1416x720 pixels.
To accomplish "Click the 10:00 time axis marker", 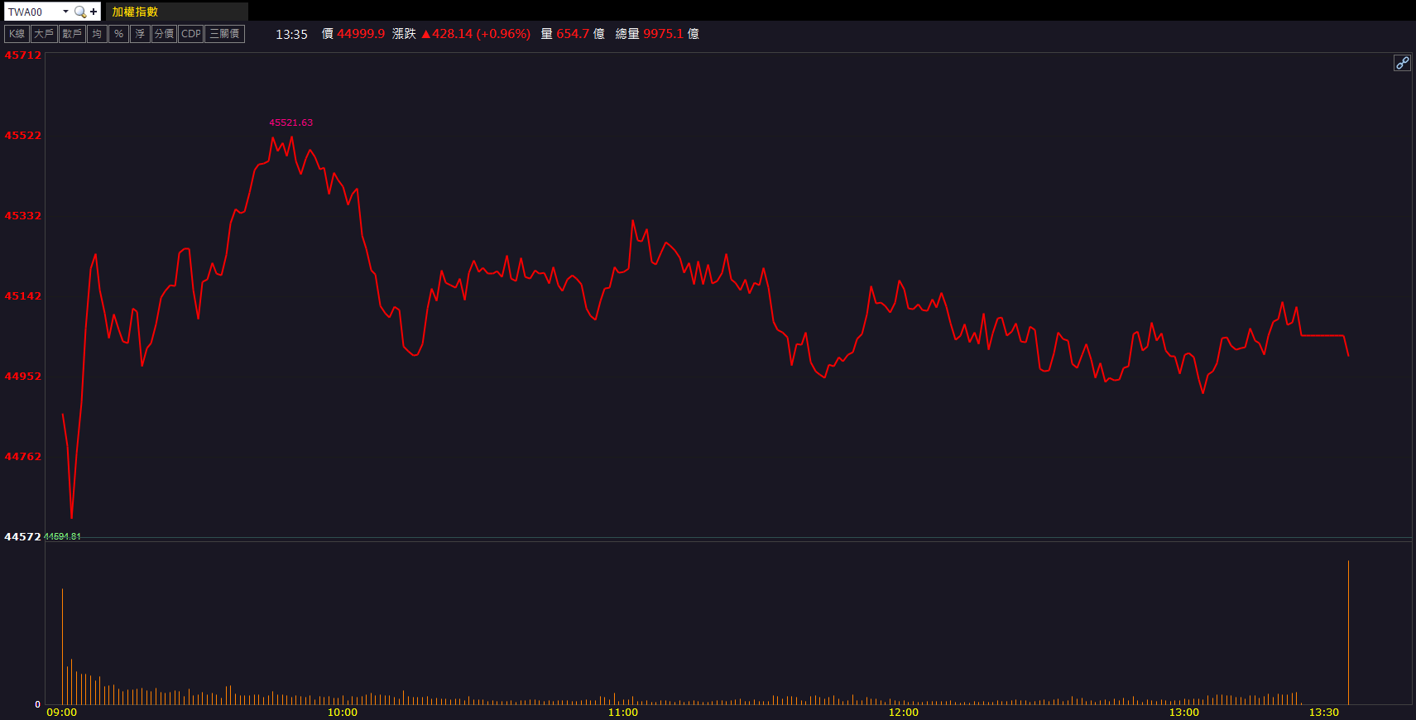I will click(342, 712).
